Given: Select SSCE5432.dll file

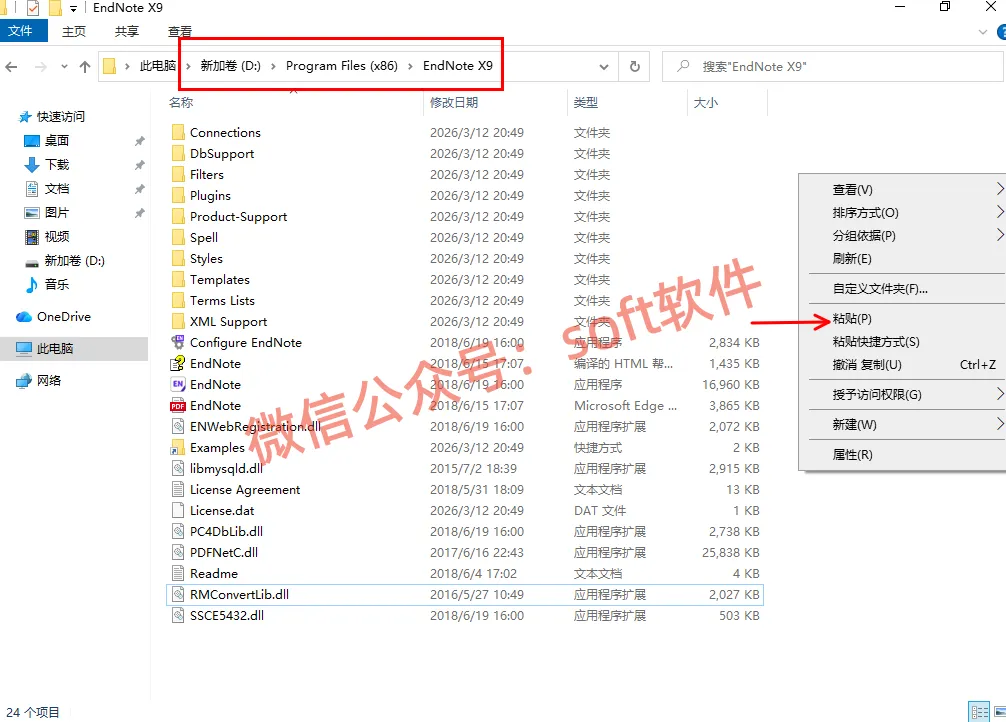Looking at the screenshot, I should (226, 615).
